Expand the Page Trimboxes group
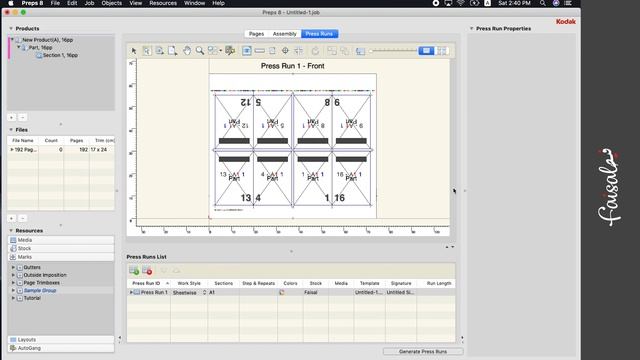 click(13, 282)
